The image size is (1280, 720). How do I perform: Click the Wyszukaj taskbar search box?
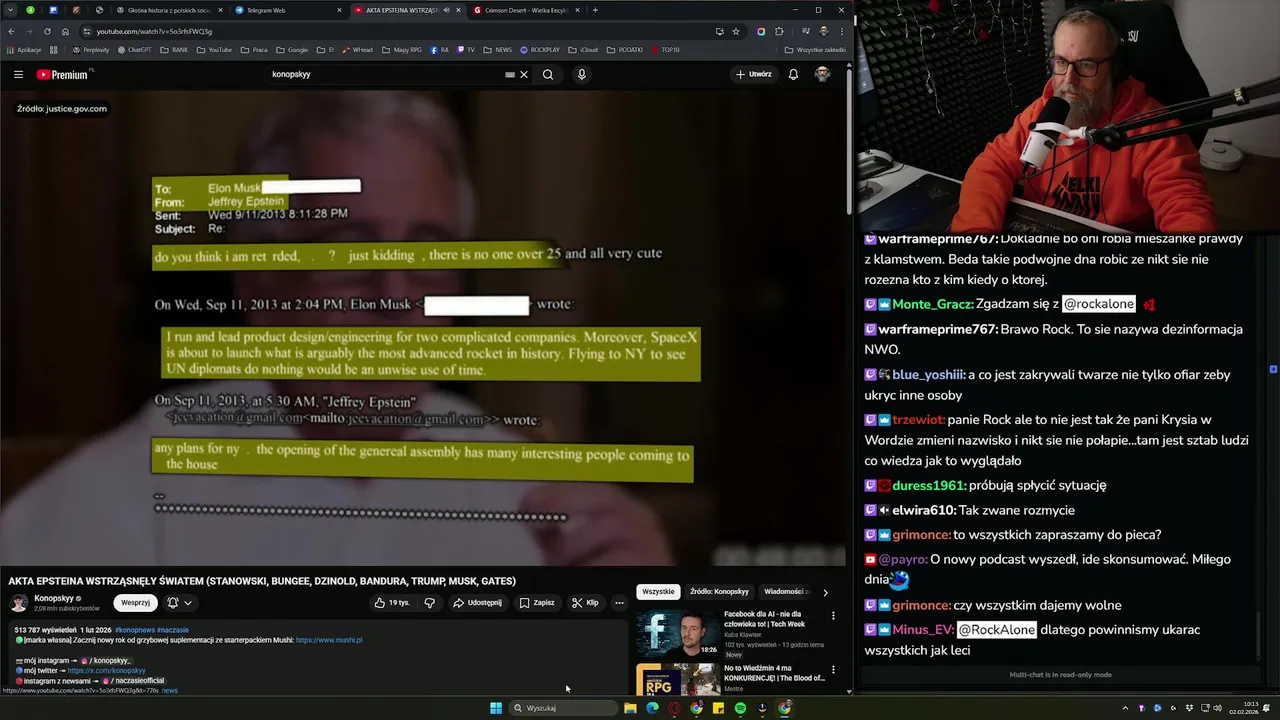pyautogui.click(x=563, y=708)
